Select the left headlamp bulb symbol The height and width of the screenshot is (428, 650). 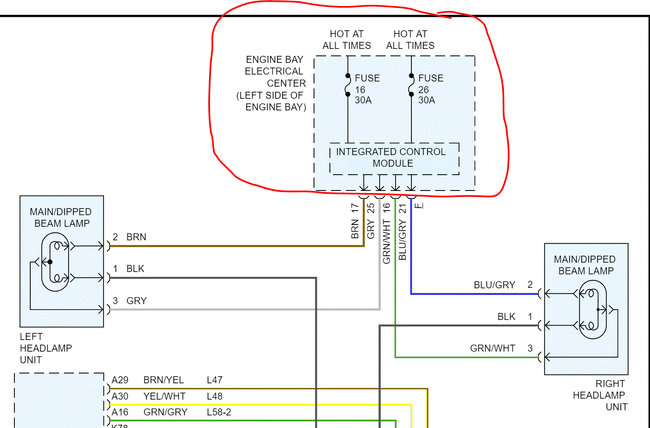[55, 262]
